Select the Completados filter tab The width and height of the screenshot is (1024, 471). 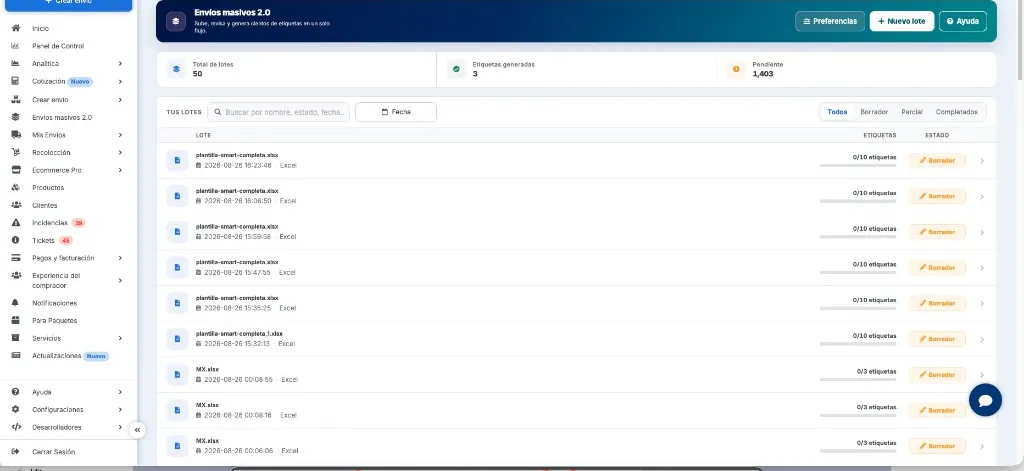pos(957,112)
